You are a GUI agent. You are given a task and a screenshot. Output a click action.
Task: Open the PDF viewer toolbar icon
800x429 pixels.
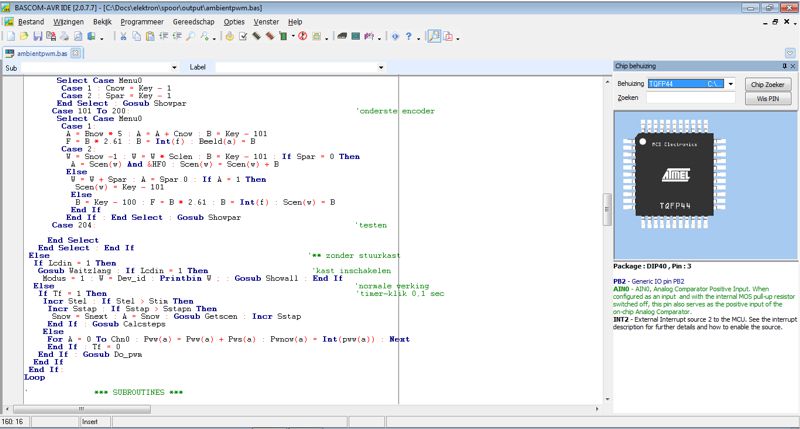tap(448, 36)
